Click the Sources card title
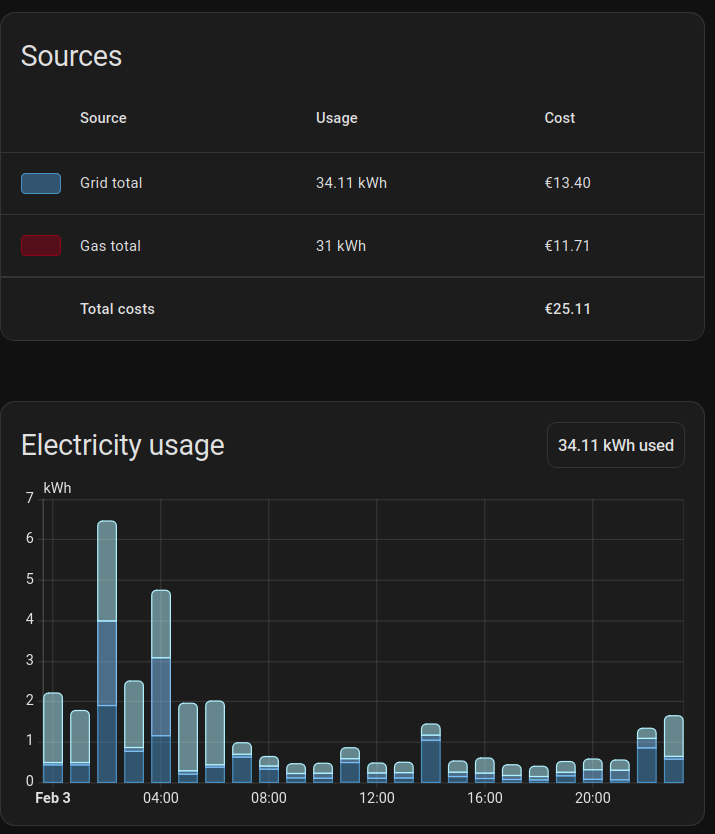The width and height of the screenshot is (715, 834). pyautogui.click(x=71, y=56)
